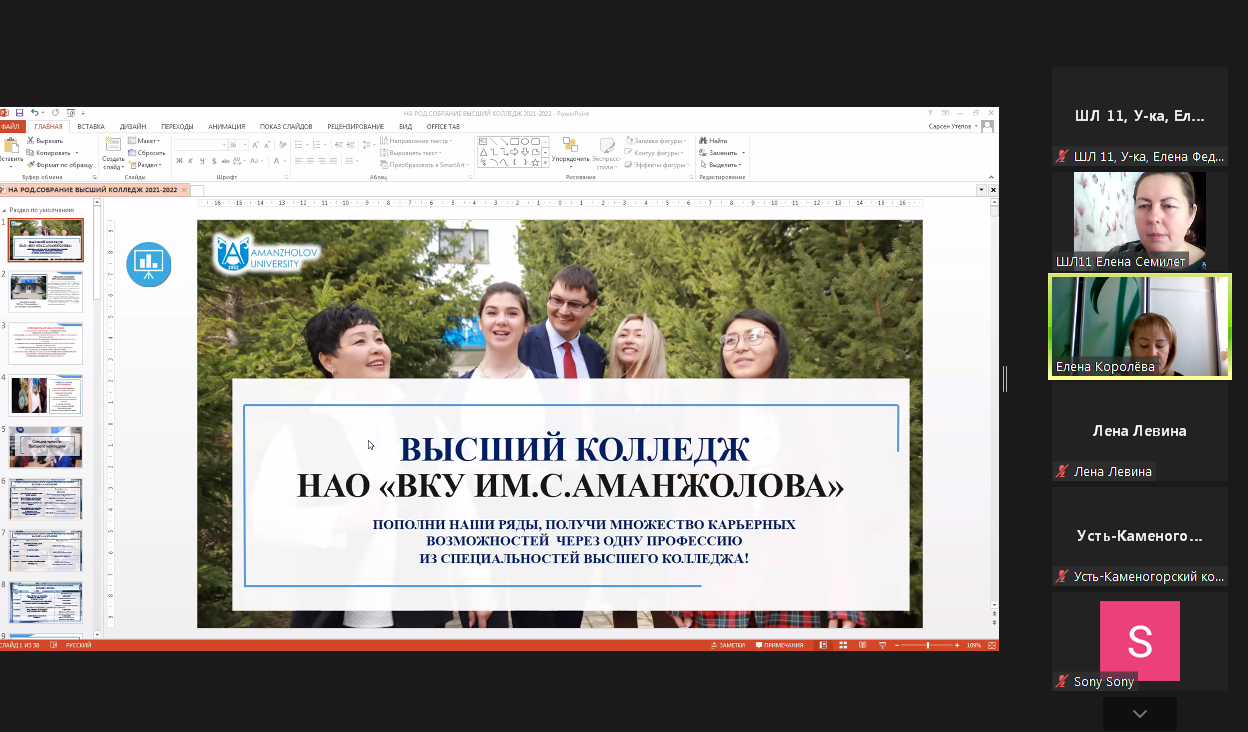Fit slide to current window icon
The image size is (1248, 732).
[x=992, y=645]
